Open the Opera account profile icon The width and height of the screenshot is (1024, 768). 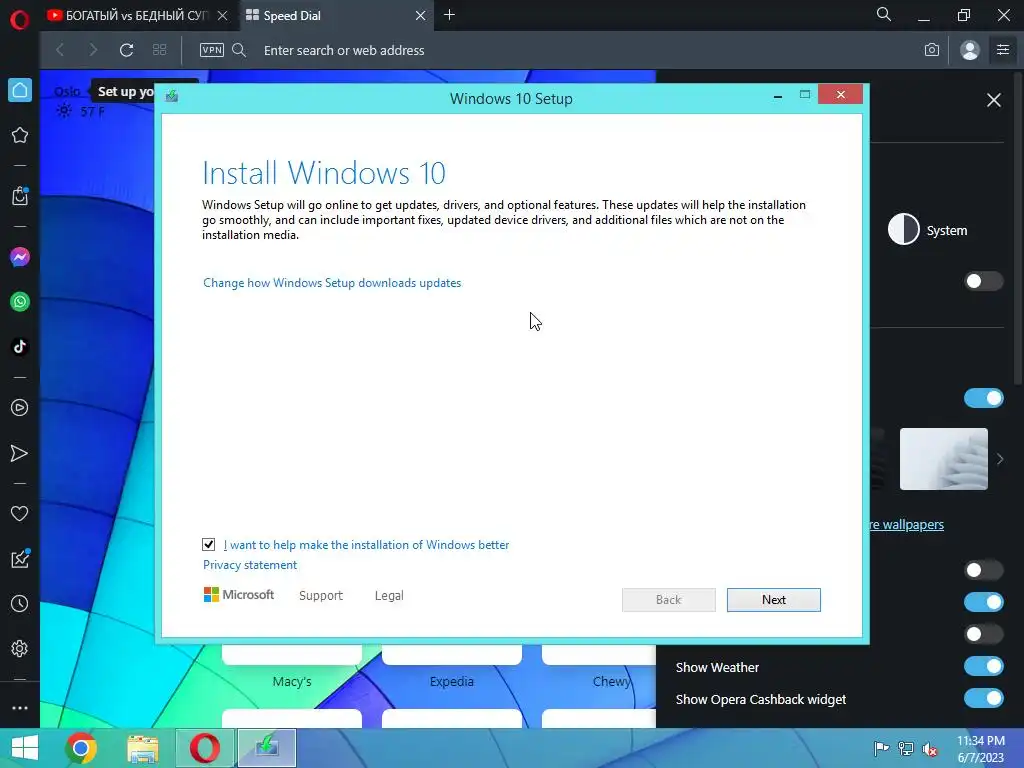point(970,50)
